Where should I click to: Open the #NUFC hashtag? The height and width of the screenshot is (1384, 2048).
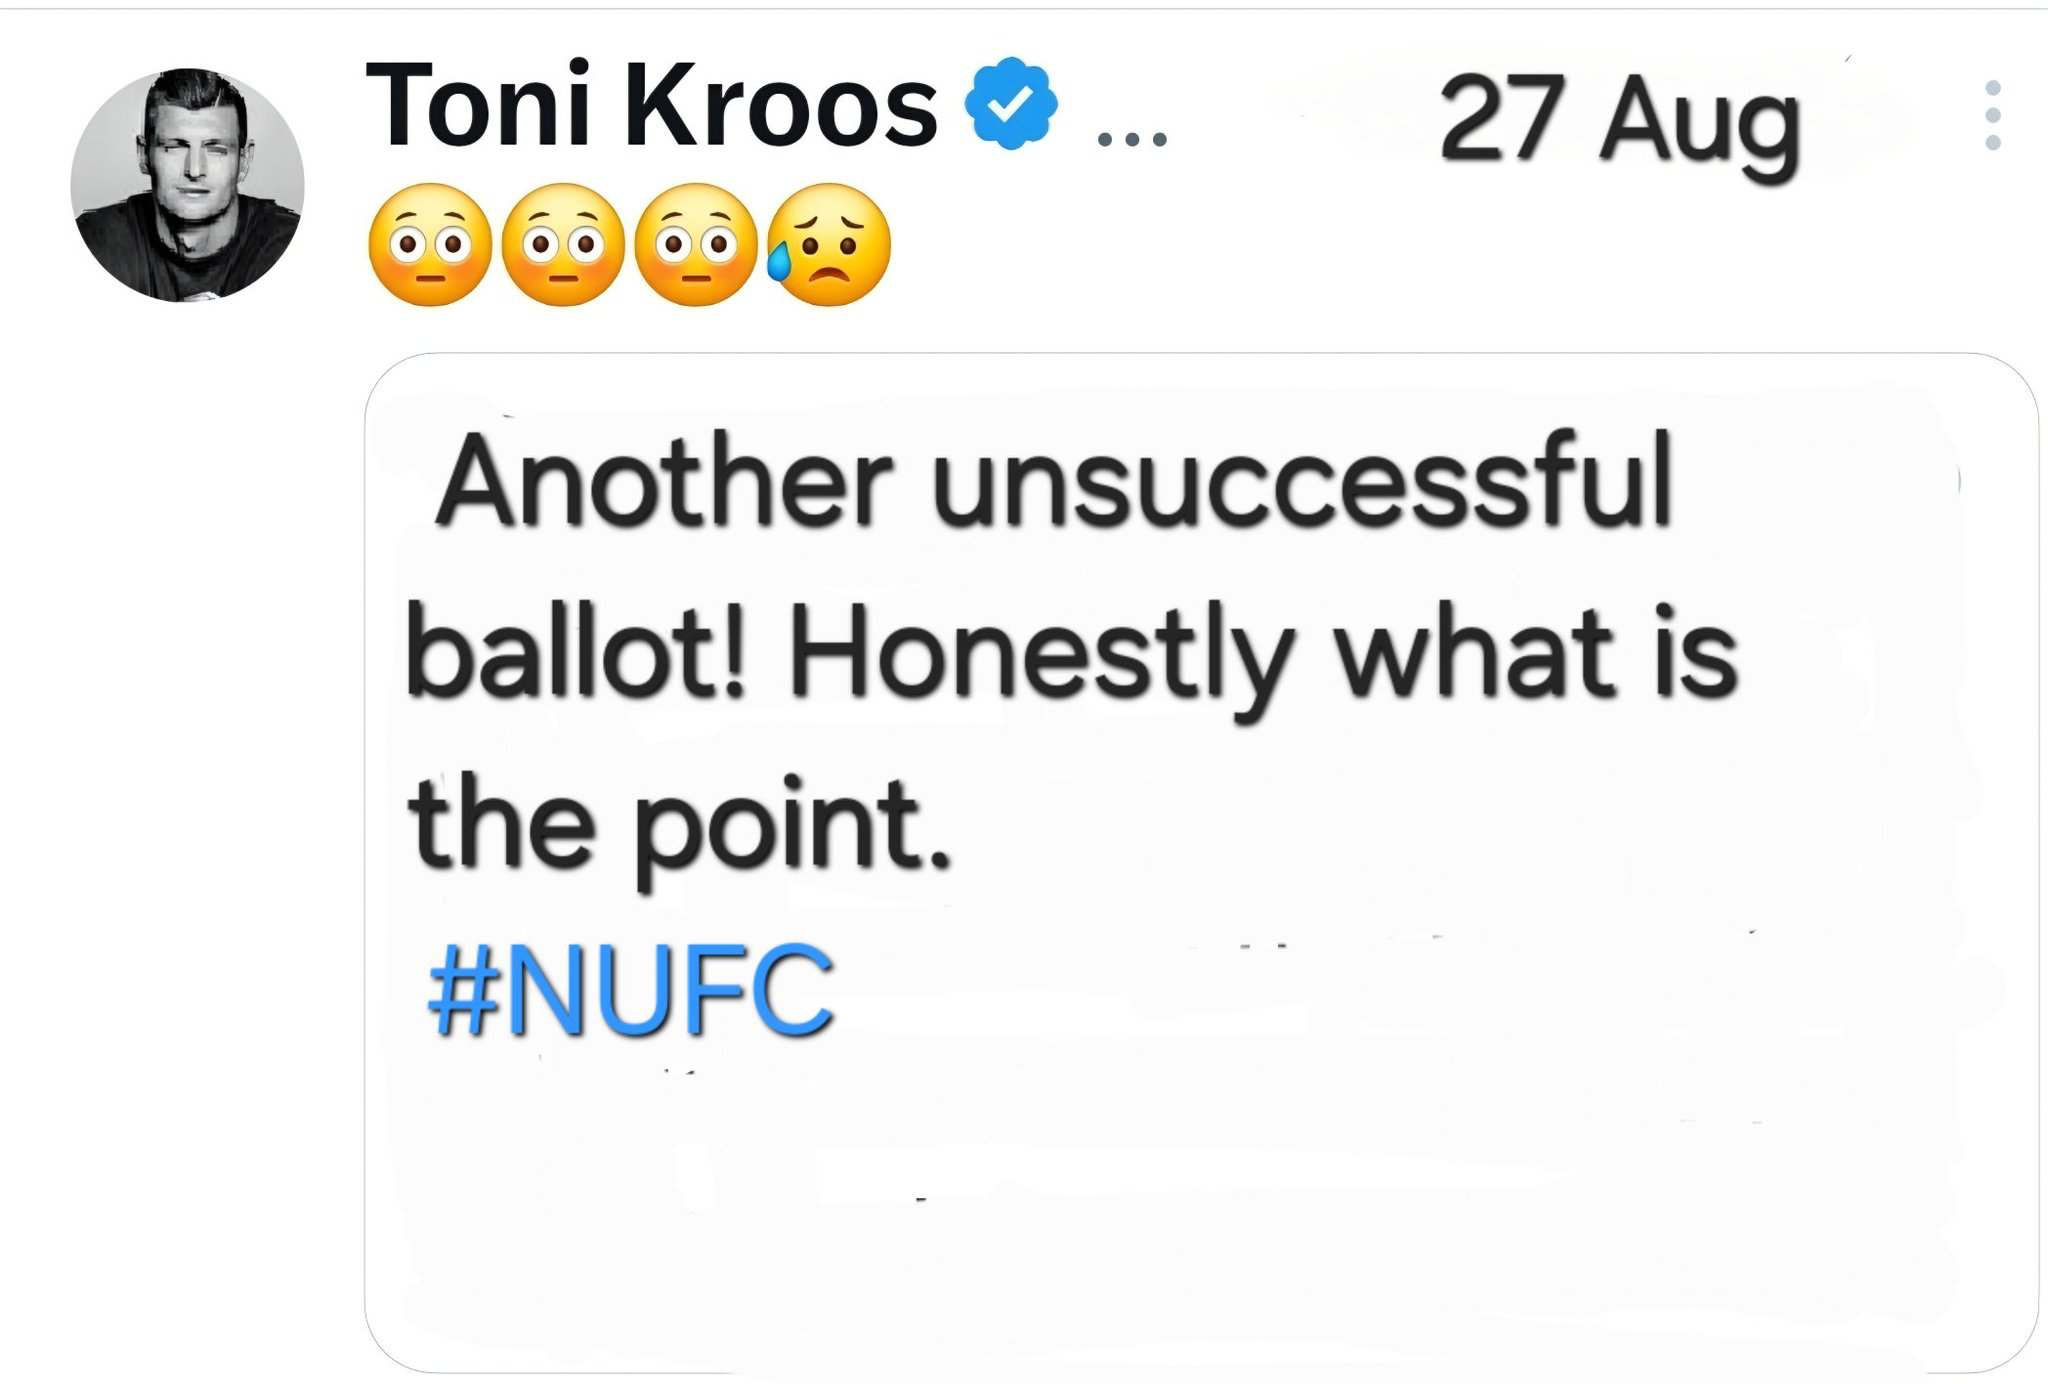click(630, 992)
